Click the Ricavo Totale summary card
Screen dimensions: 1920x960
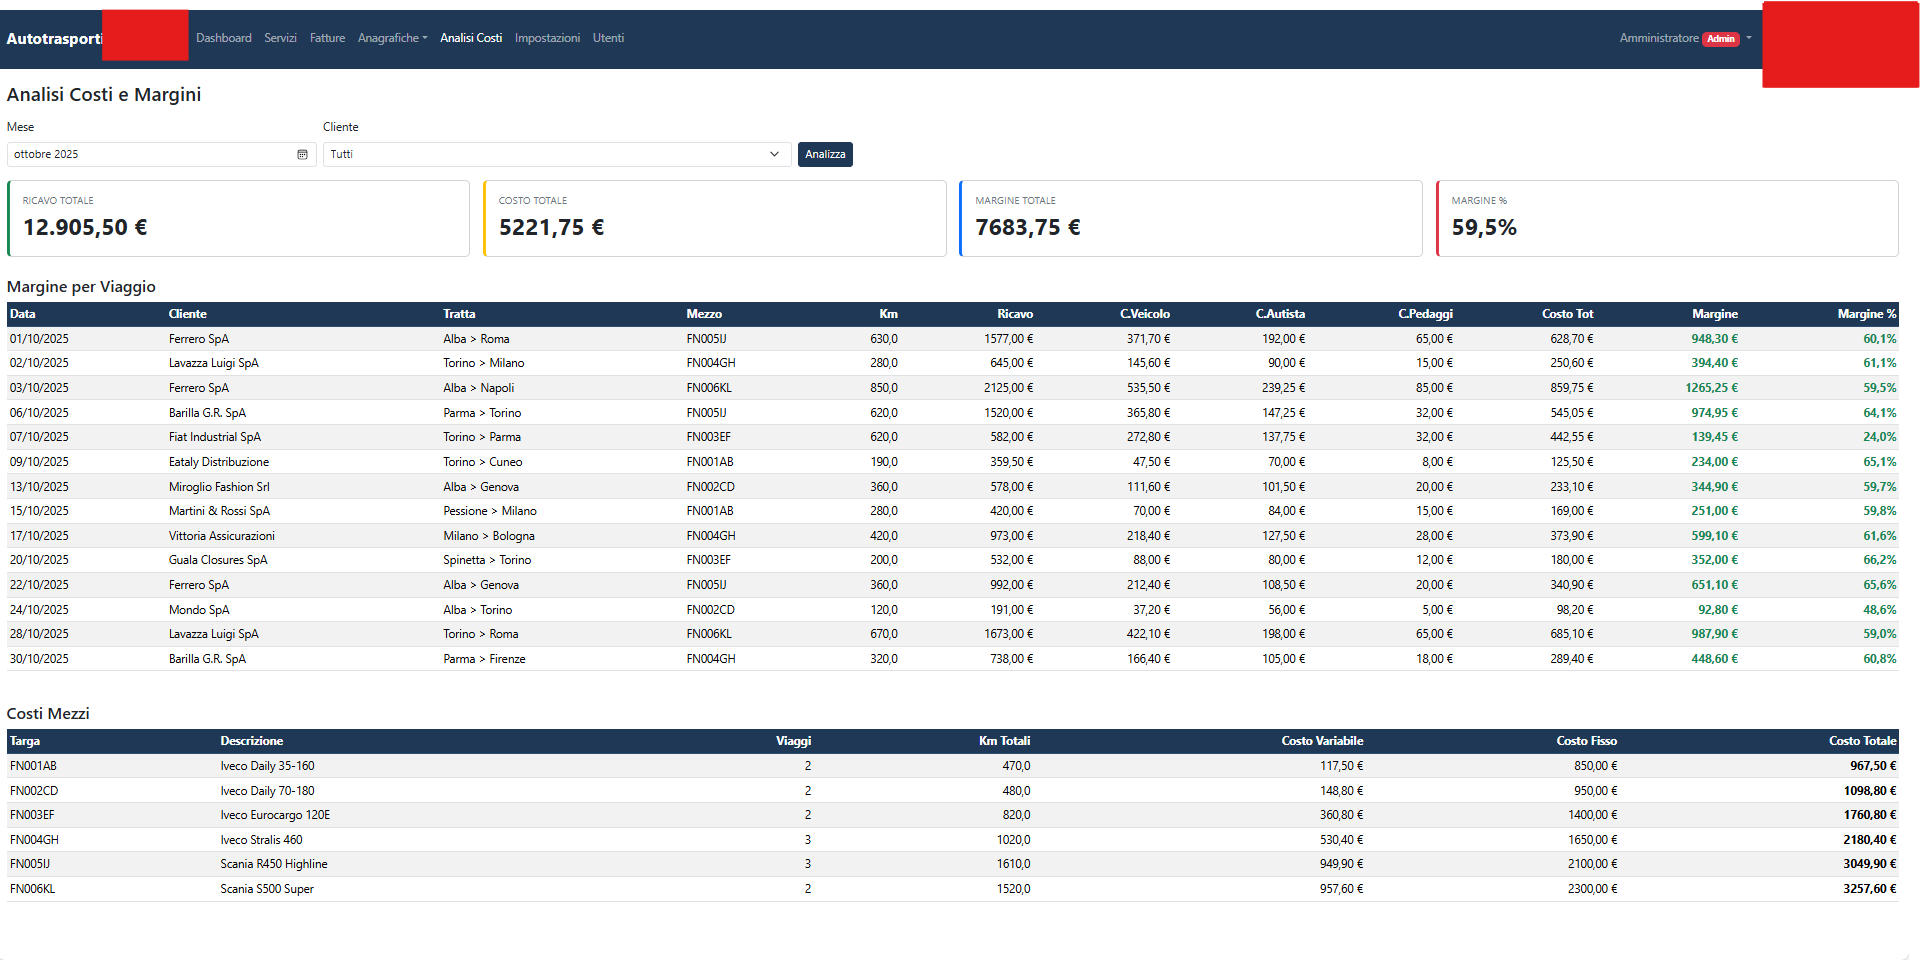(237, 218)
